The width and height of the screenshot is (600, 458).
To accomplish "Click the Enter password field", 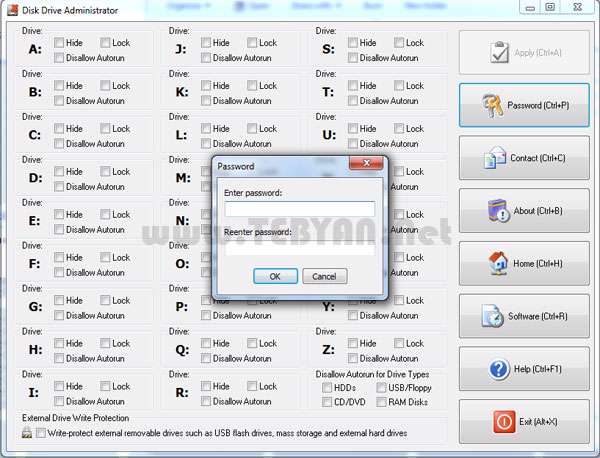I will pos(300,209).
